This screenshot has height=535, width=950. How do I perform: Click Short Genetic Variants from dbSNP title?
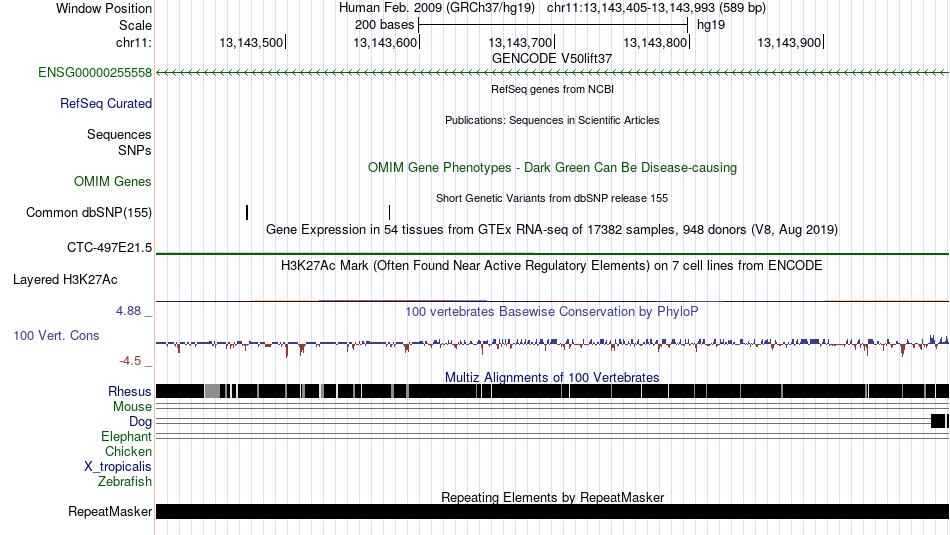pyautogui.click(x=552, y=198)
